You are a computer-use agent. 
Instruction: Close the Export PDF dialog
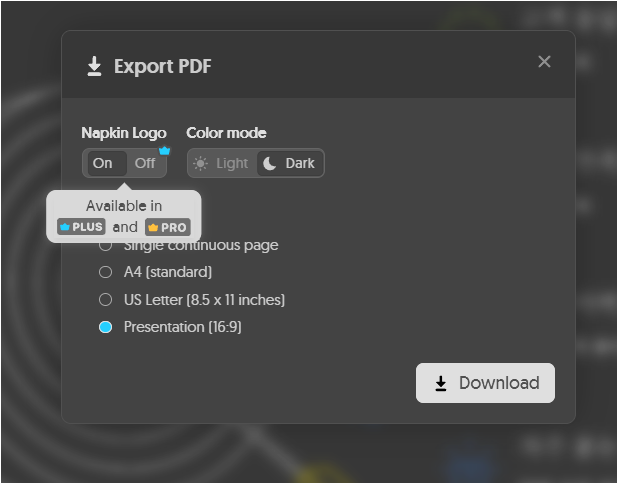coord(544,62)
